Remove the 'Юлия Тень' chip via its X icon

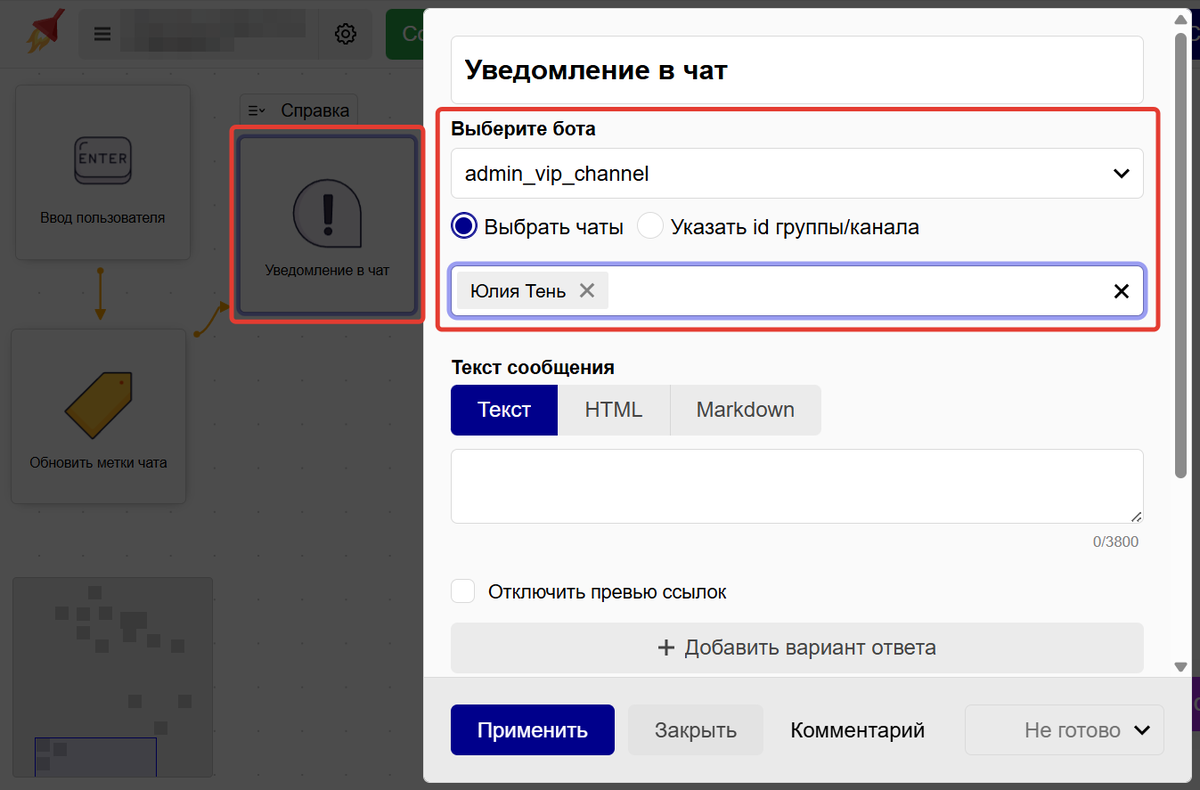pyautogui.click(x=587, y=290)
